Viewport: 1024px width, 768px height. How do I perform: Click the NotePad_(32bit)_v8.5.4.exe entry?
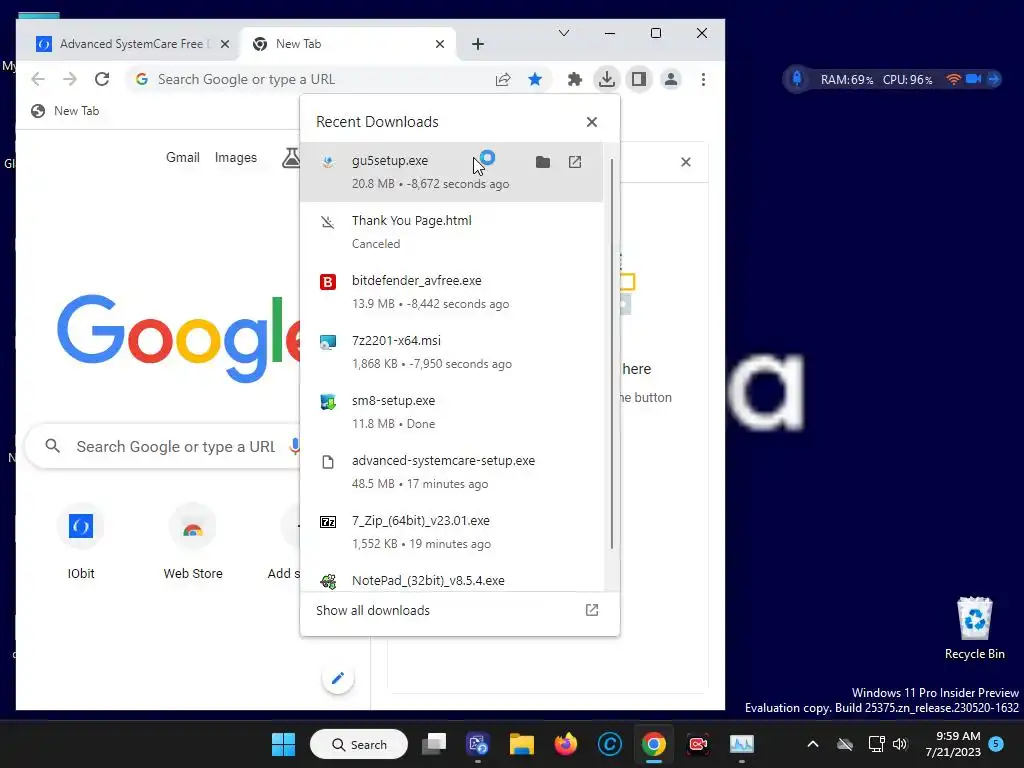pyautogui.click(x=452, y=578)
